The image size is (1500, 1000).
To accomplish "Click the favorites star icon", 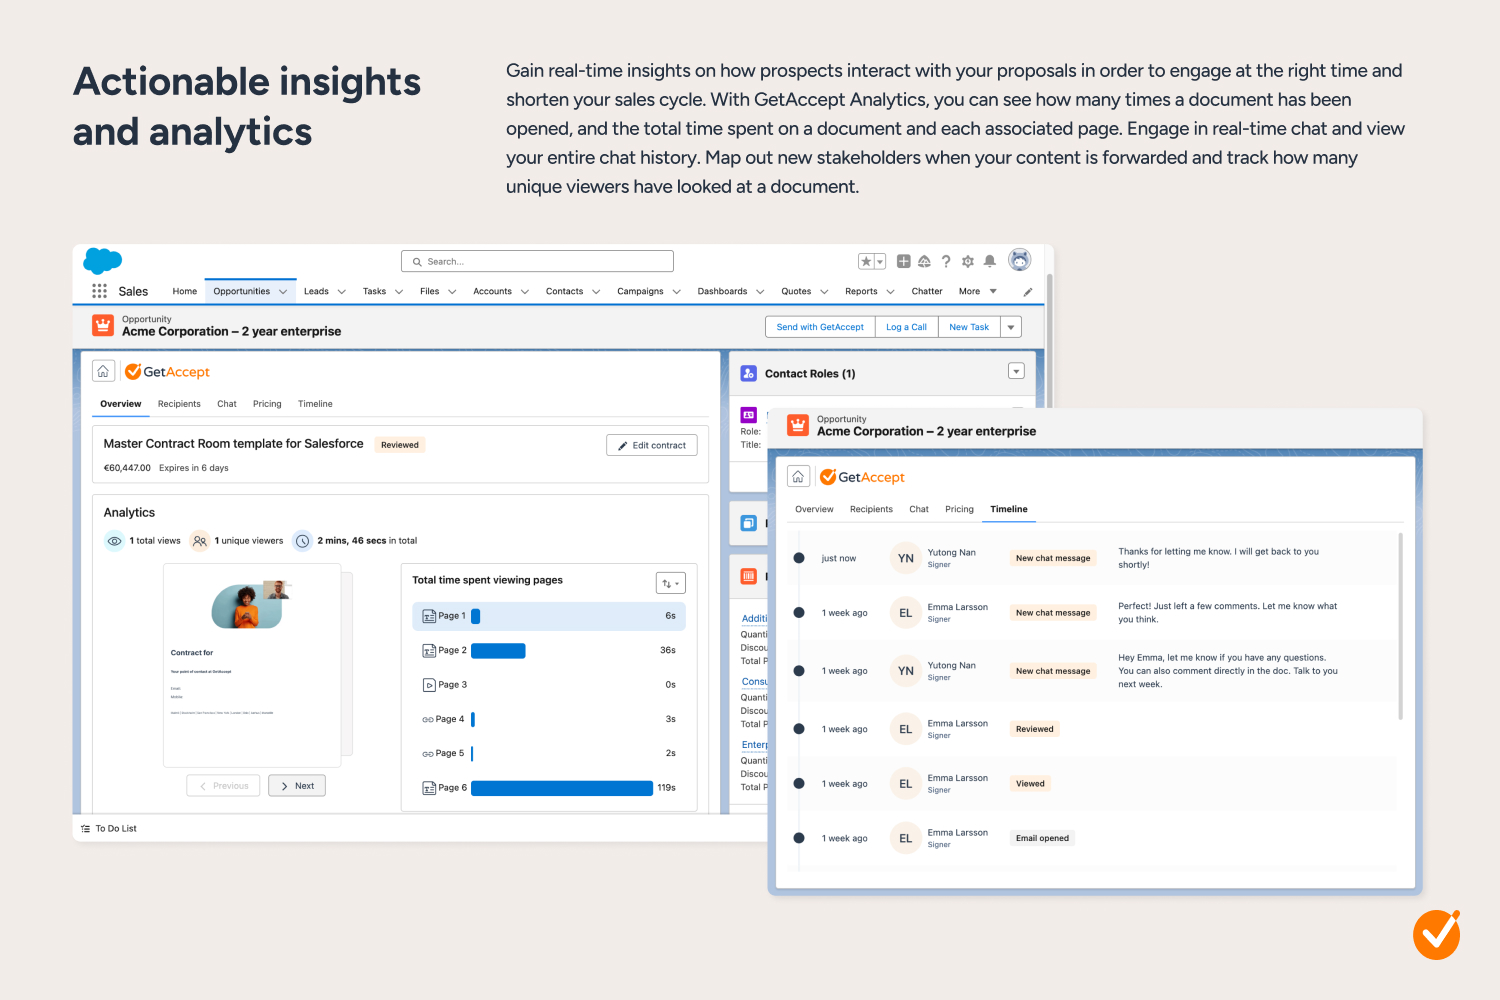I will coord(866,261).
